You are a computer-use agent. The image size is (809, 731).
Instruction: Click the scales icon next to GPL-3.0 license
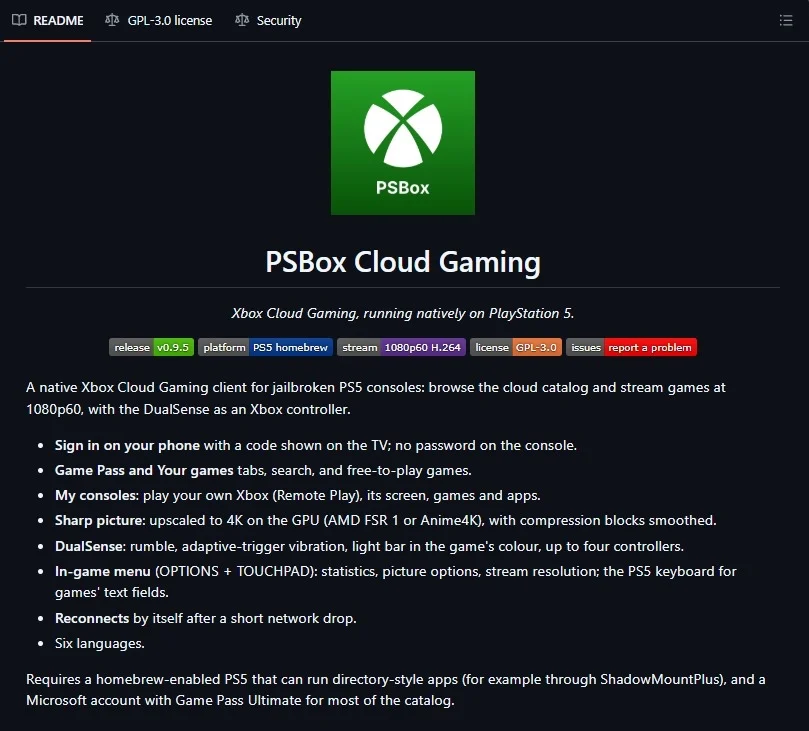pos(112,20)
